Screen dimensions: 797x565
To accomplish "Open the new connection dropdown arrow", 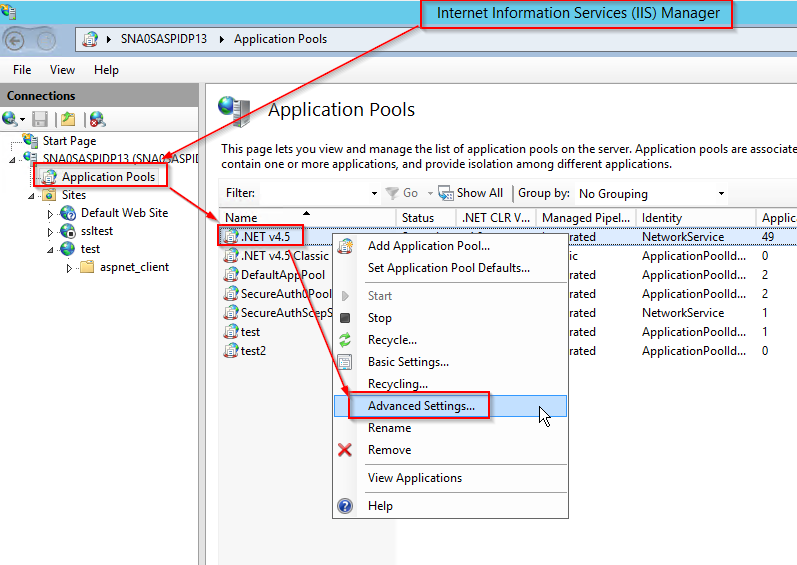I will [22, 120].
